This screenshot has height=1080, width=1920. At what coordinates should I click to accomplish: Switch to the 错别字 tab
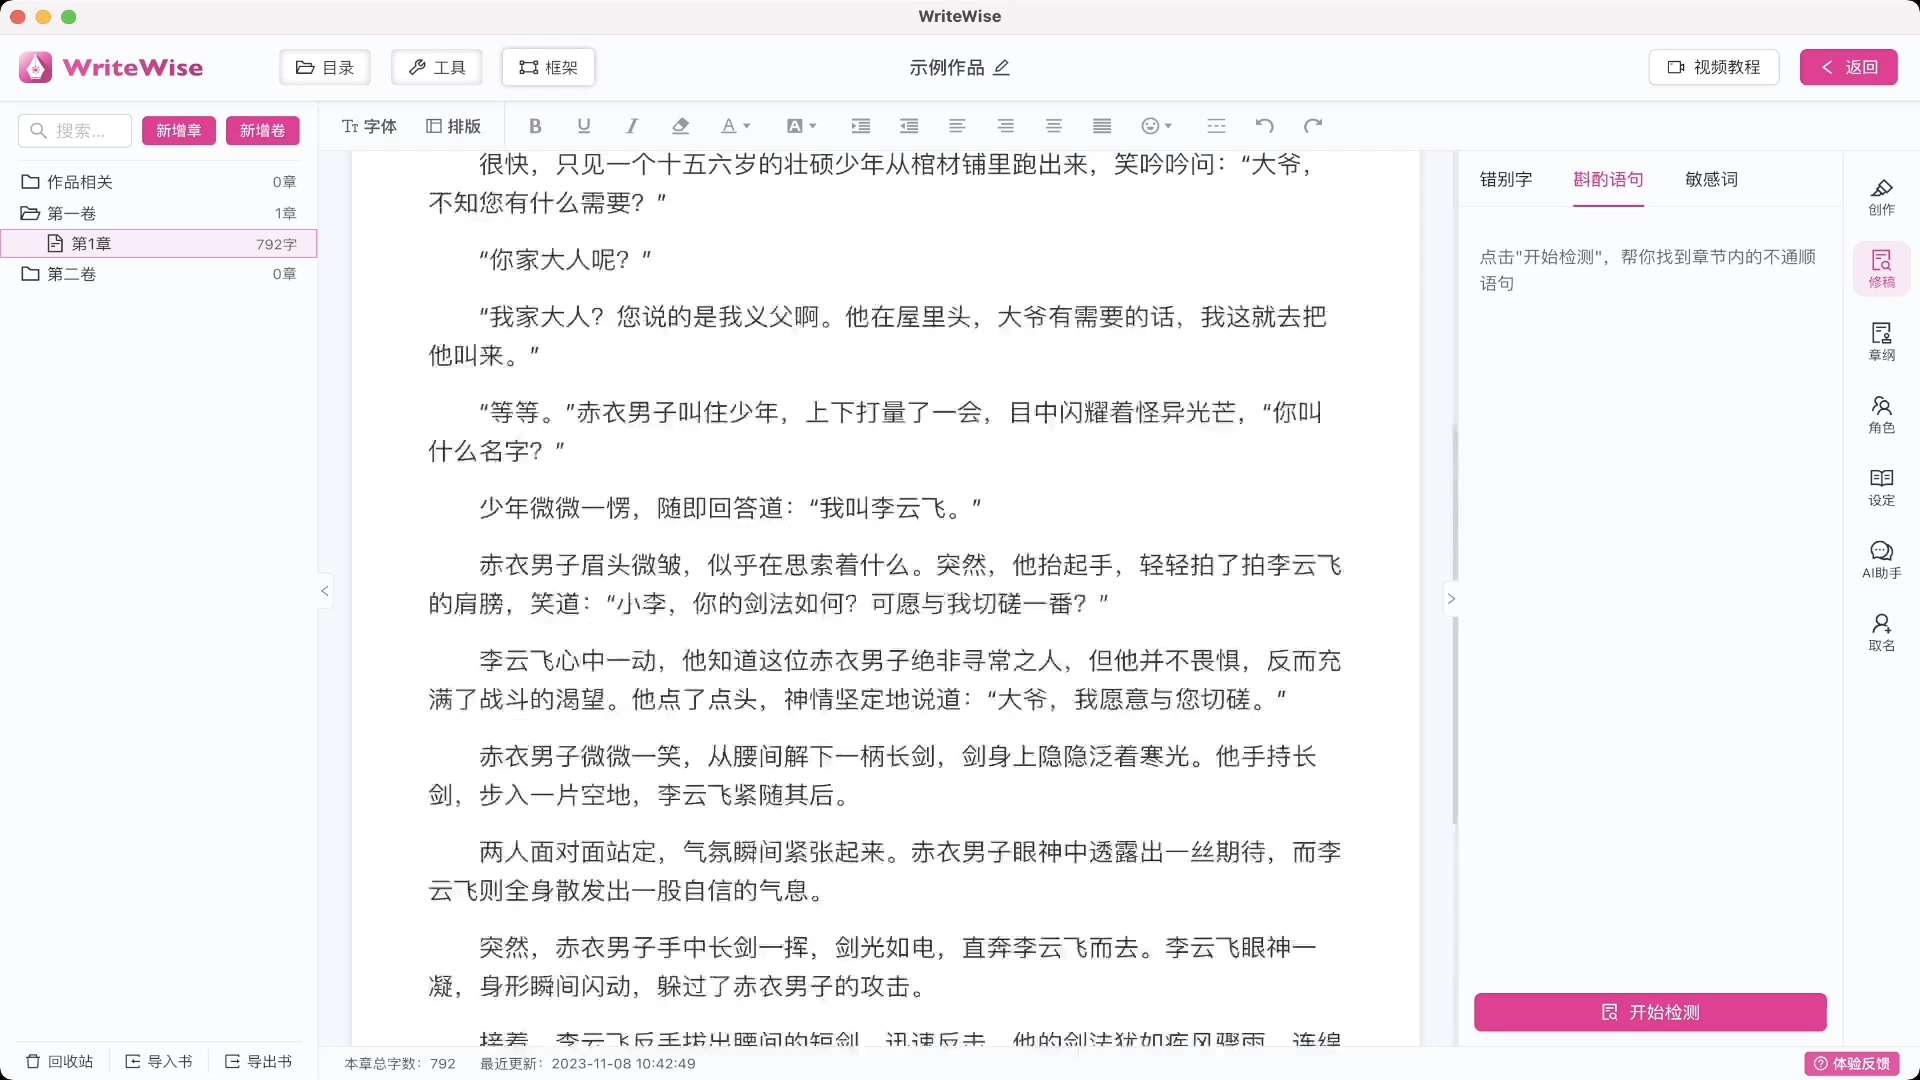(1505, 179)
